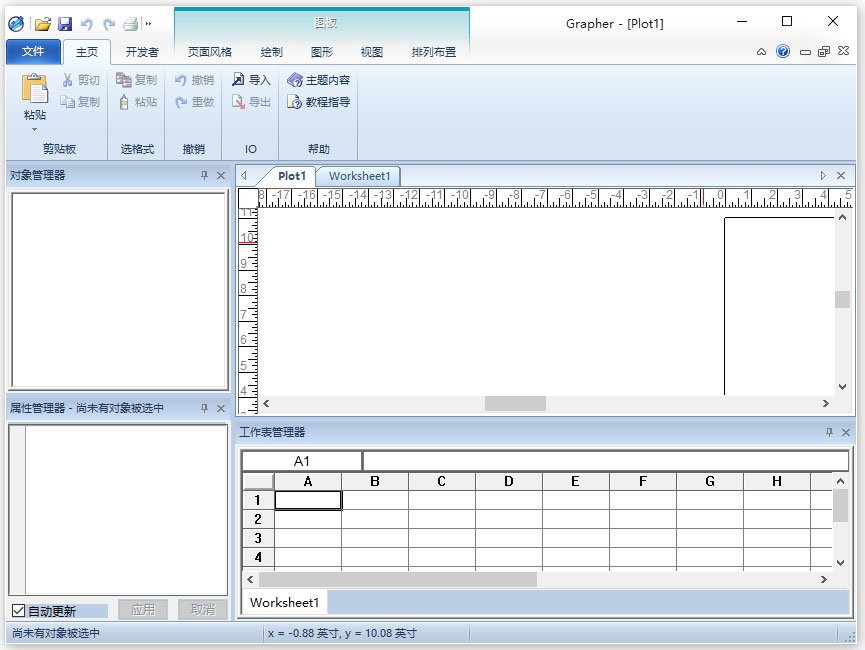The image size is (865, 650).
Task: Click the worksheet scroll down arrow
Action: (x=840, y=562)
